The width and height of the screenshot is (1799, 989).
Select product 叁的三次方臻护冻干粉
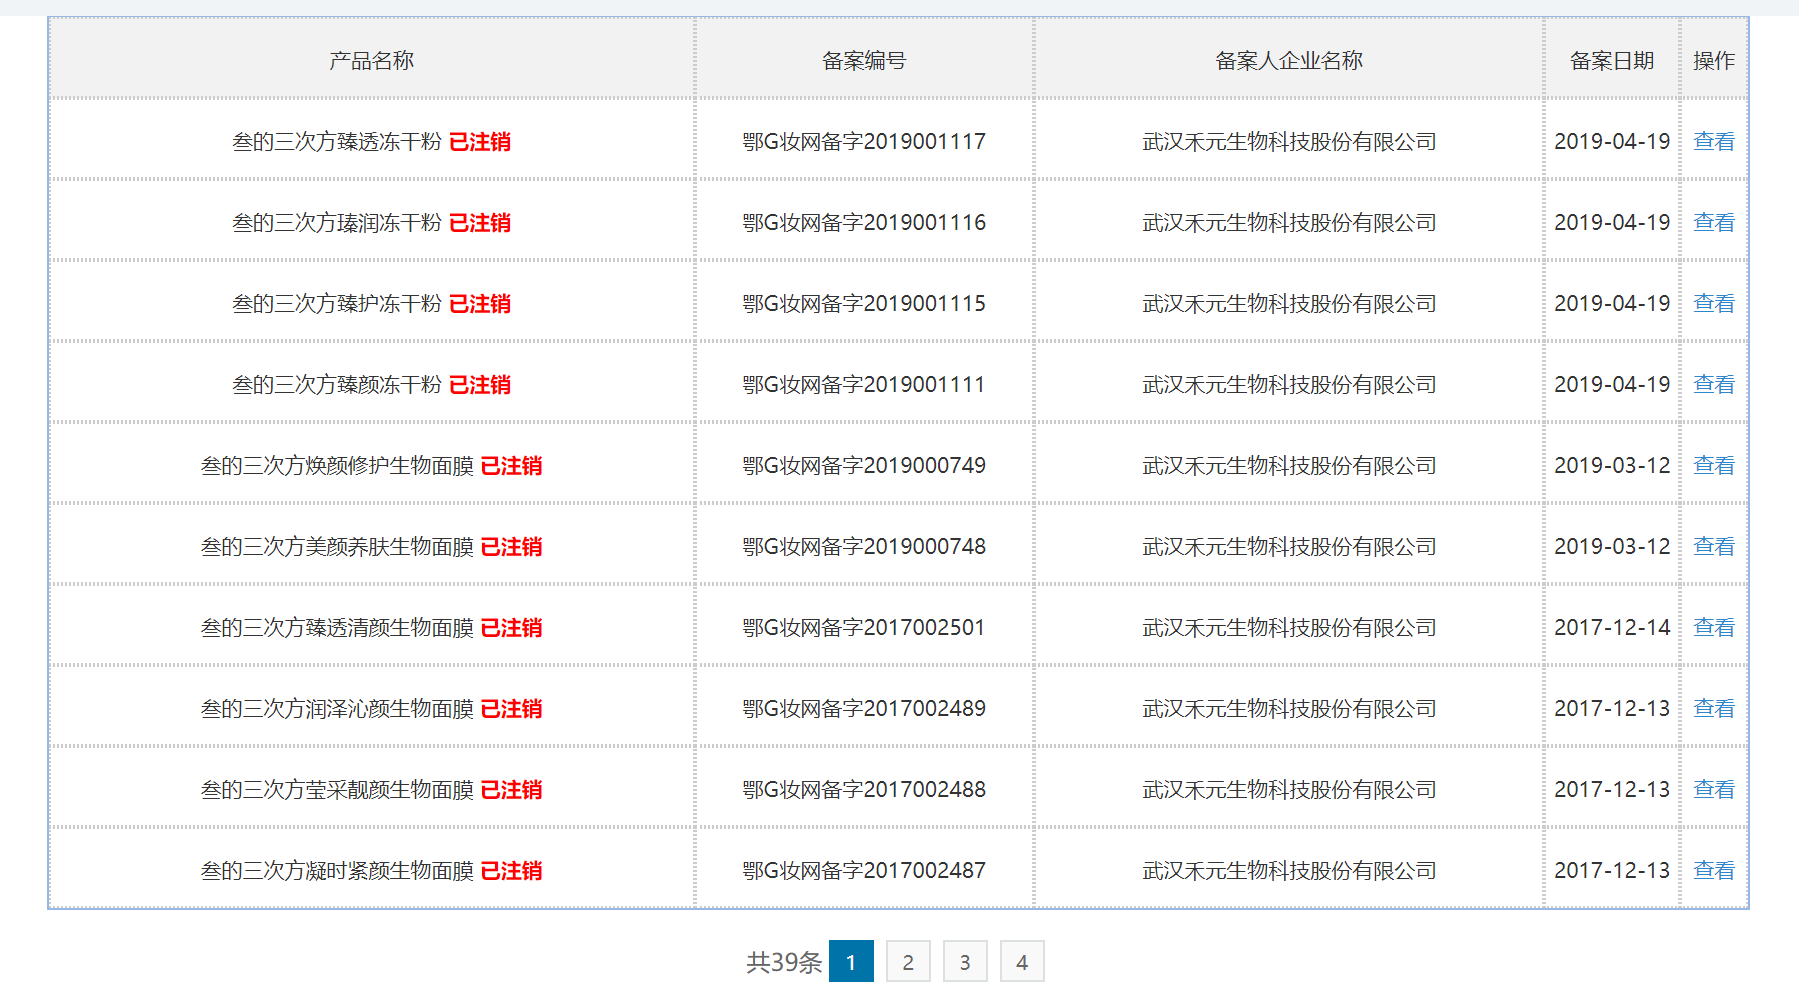pos(337,303)
